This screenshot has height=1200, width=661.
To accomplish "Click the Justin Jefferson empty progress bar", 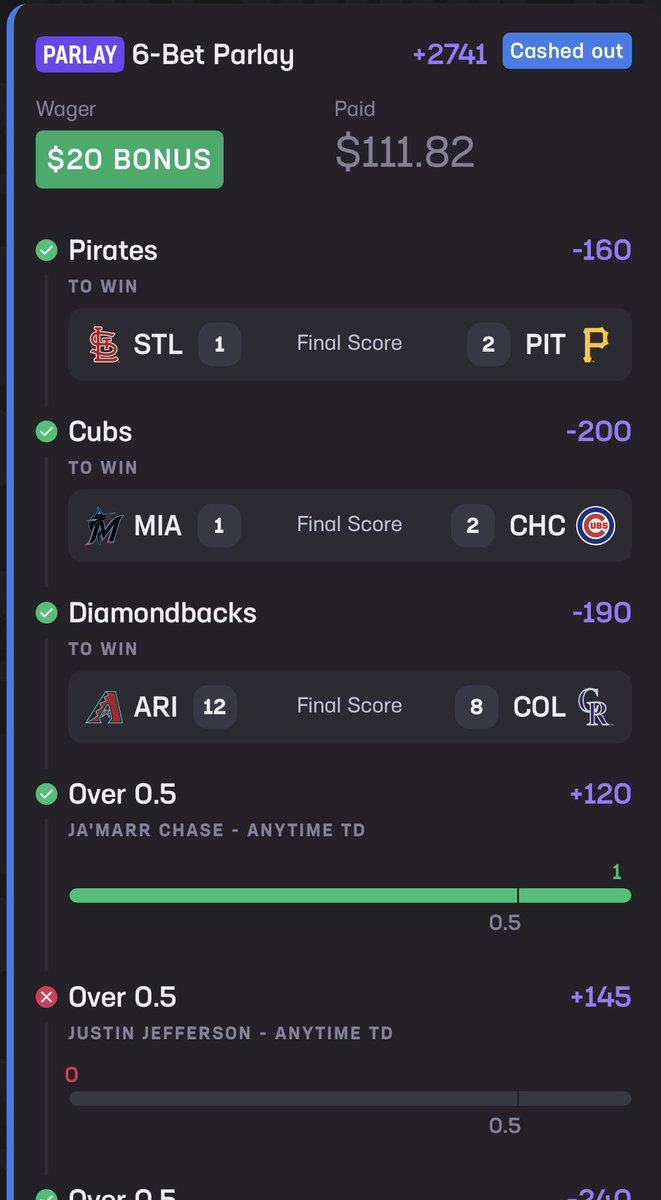I will point(350,1098).
